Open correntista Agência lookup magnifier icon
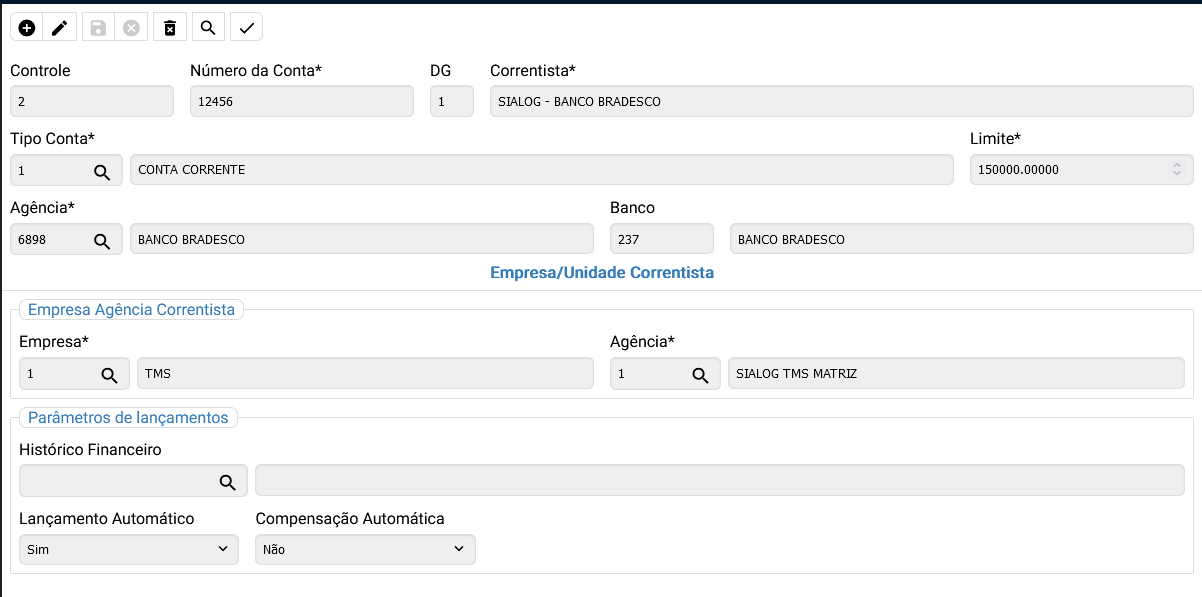Viewport: 1202px width, 597px height. [701, 375]
